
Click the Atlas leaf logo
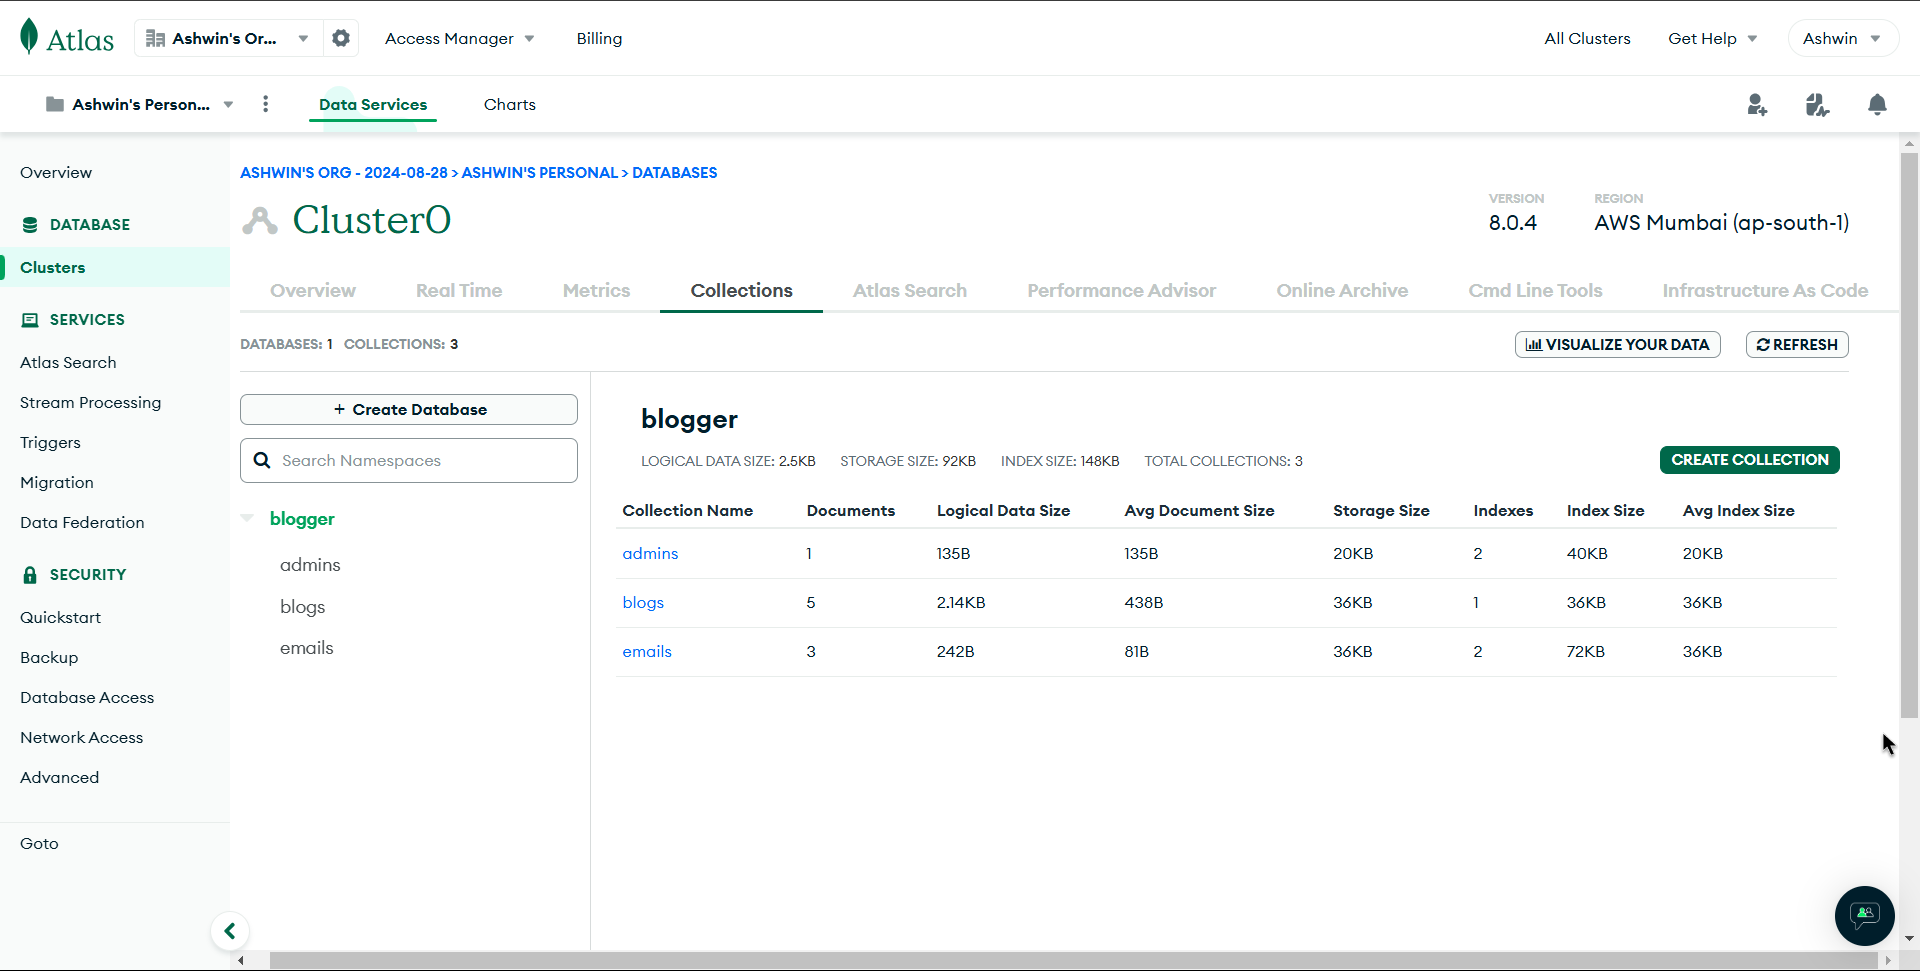29,37
